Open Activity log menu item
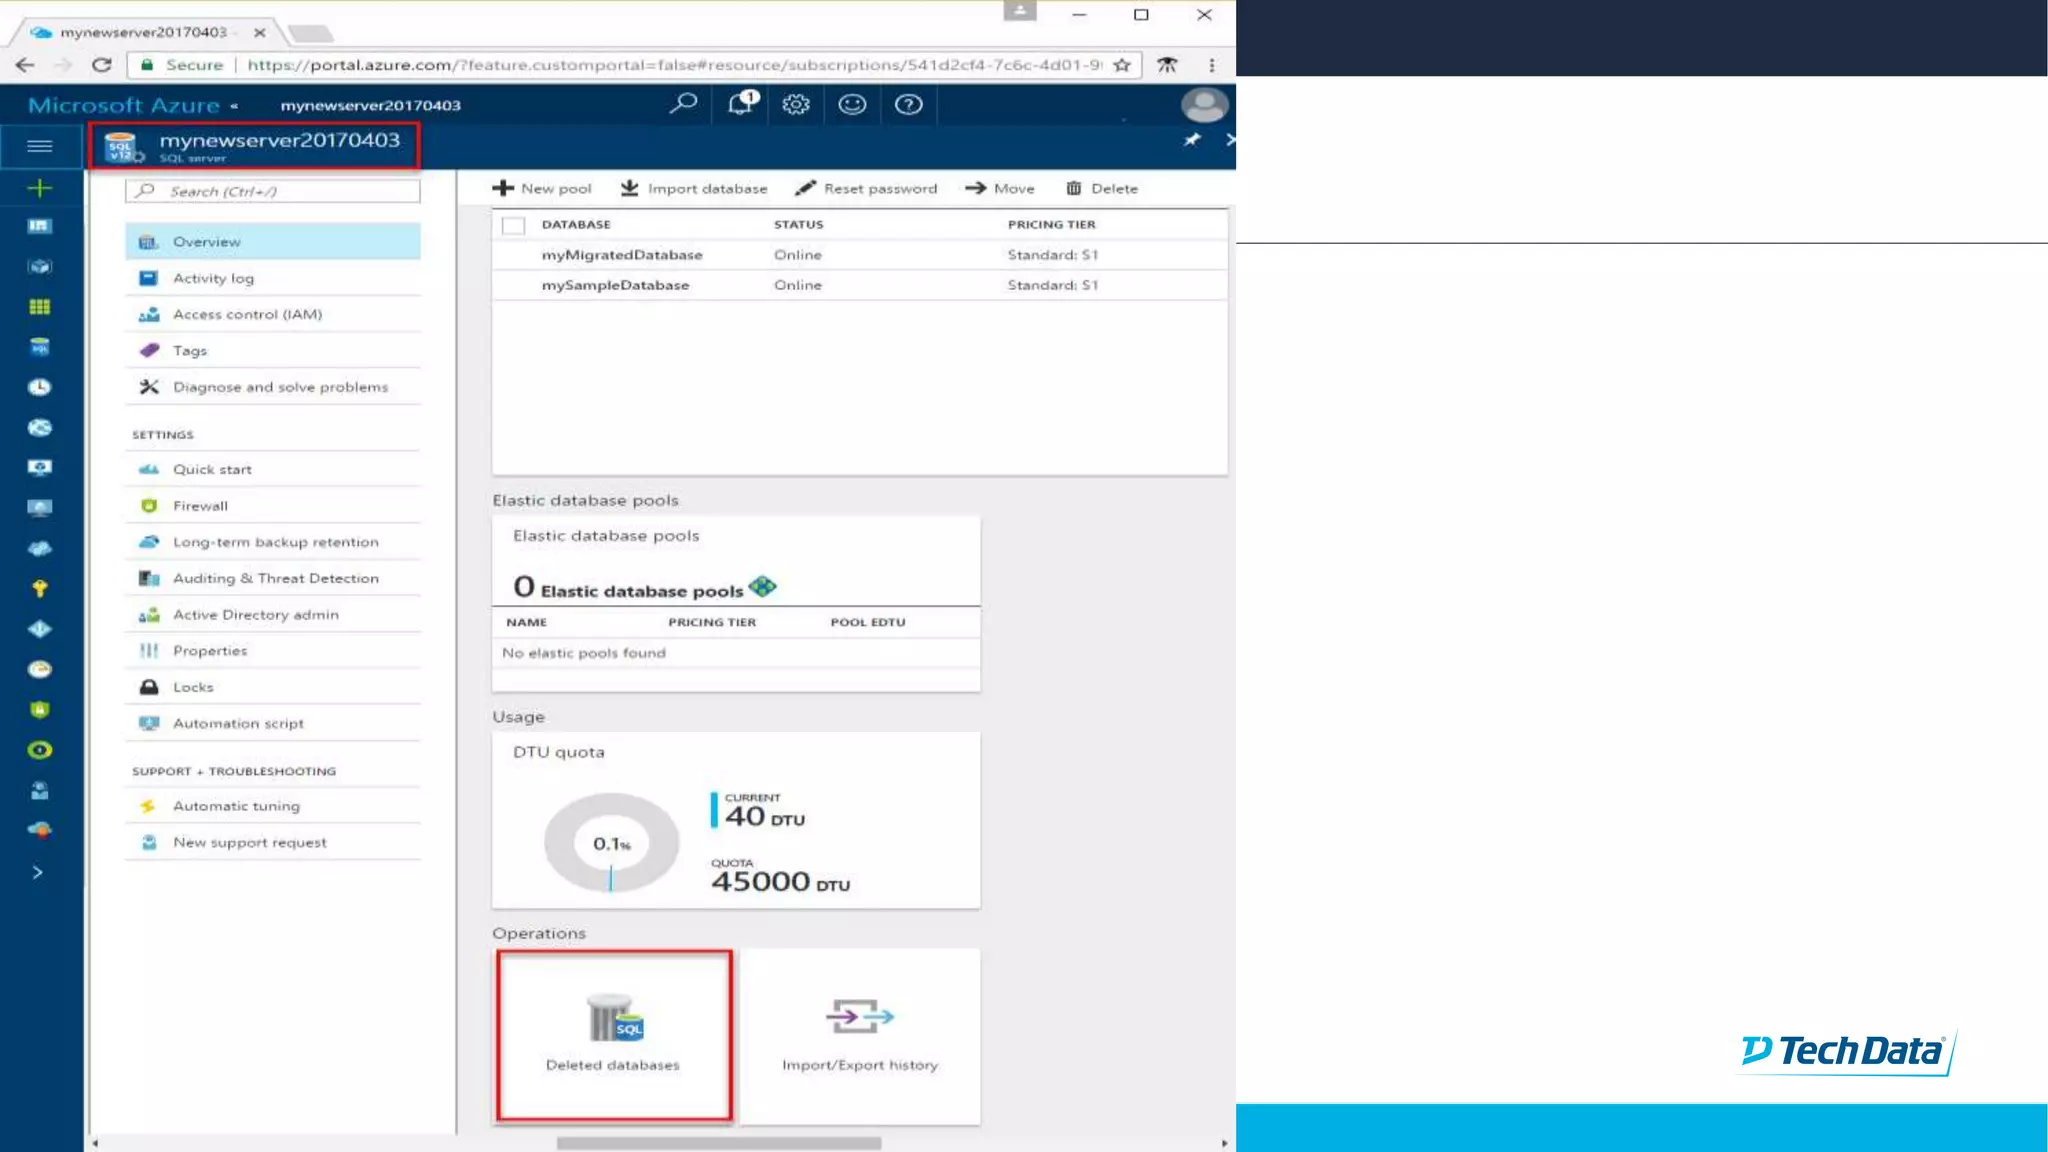 (x=273, y=278)
